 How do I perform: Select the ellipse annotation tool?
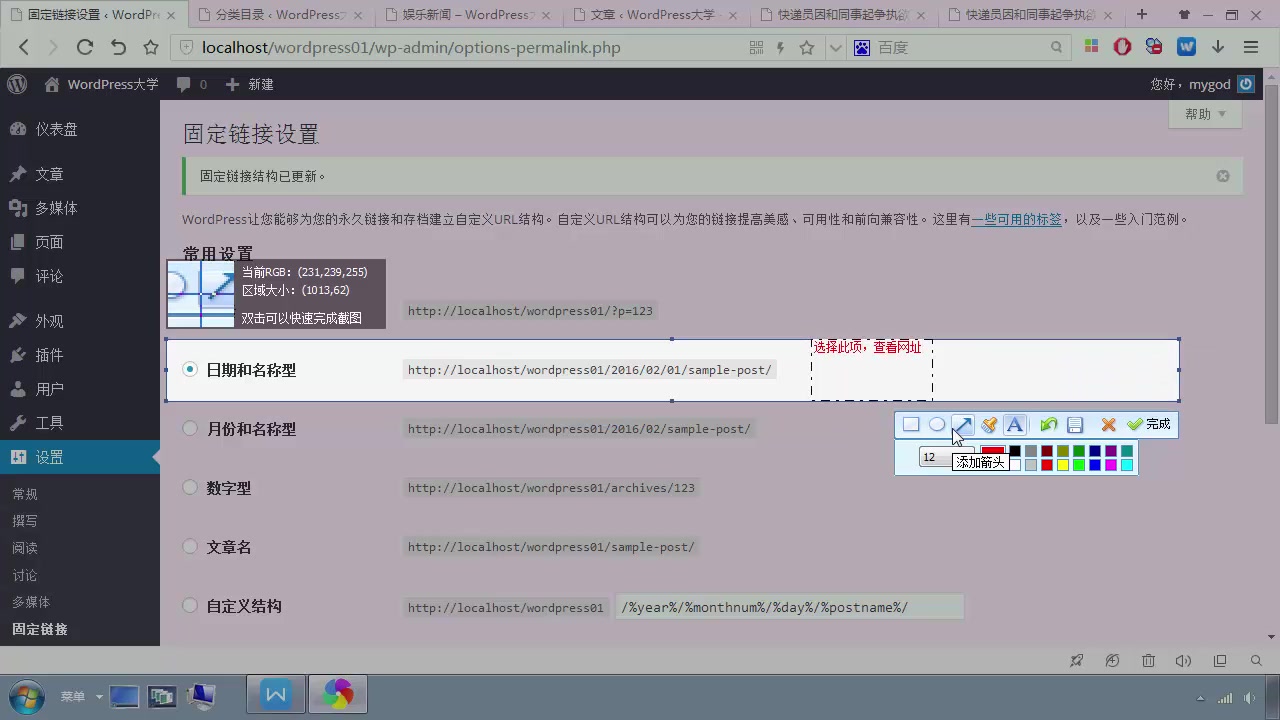coord(937,425)
